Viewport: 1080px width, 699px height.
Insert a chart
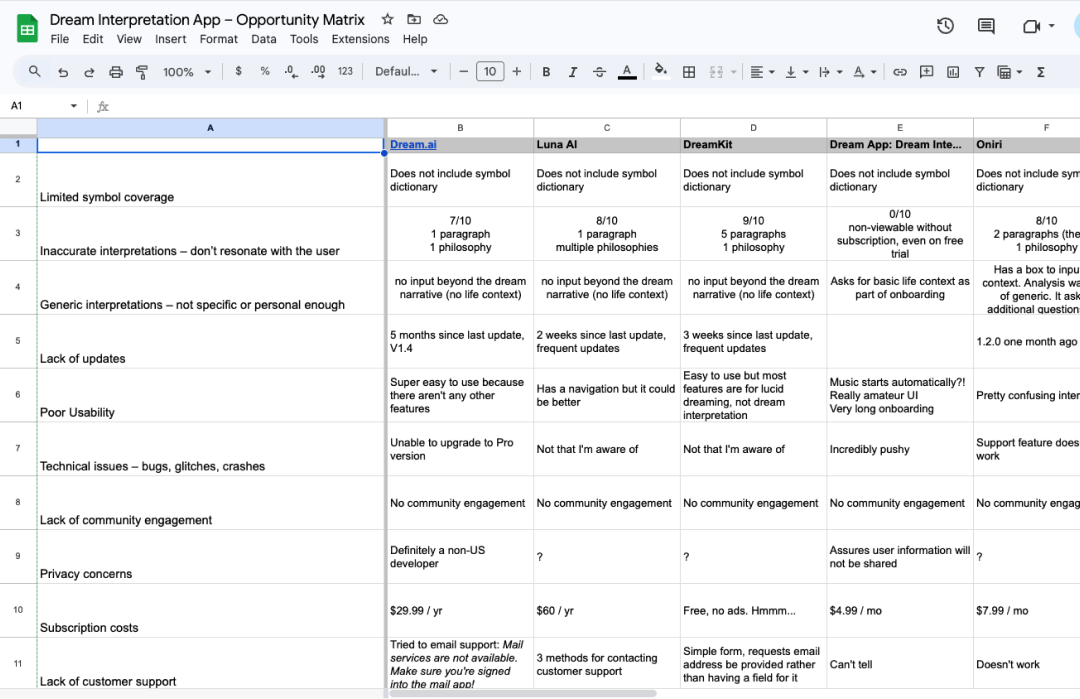pos(953,72)
